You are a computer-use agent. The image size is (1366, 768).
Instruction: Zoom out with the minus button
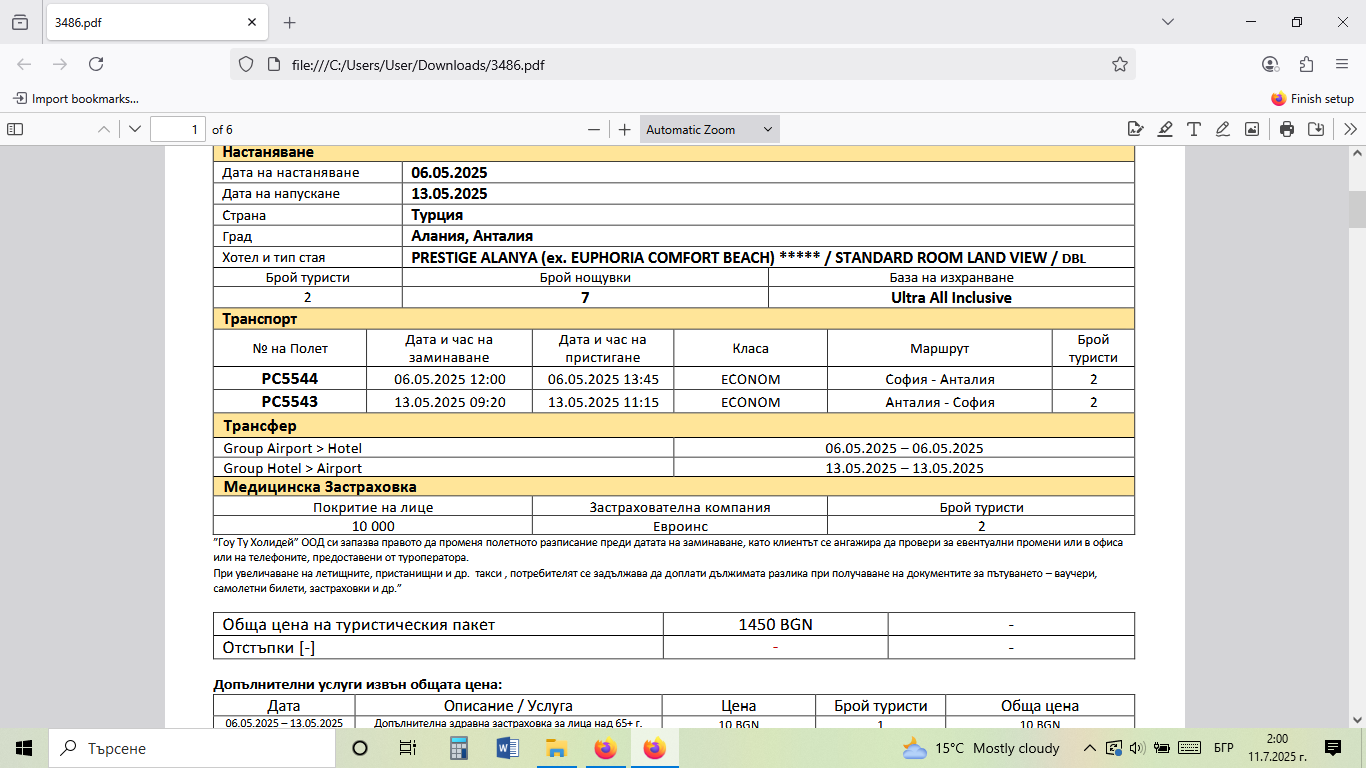(x=594, y=129)
